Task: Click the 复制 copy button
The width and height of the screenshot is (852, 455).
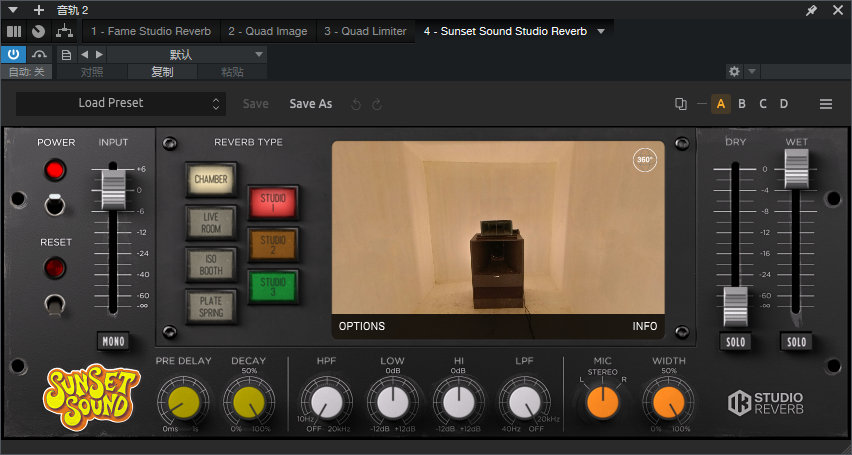Action: pyautogui.click(x=162, y=72)
